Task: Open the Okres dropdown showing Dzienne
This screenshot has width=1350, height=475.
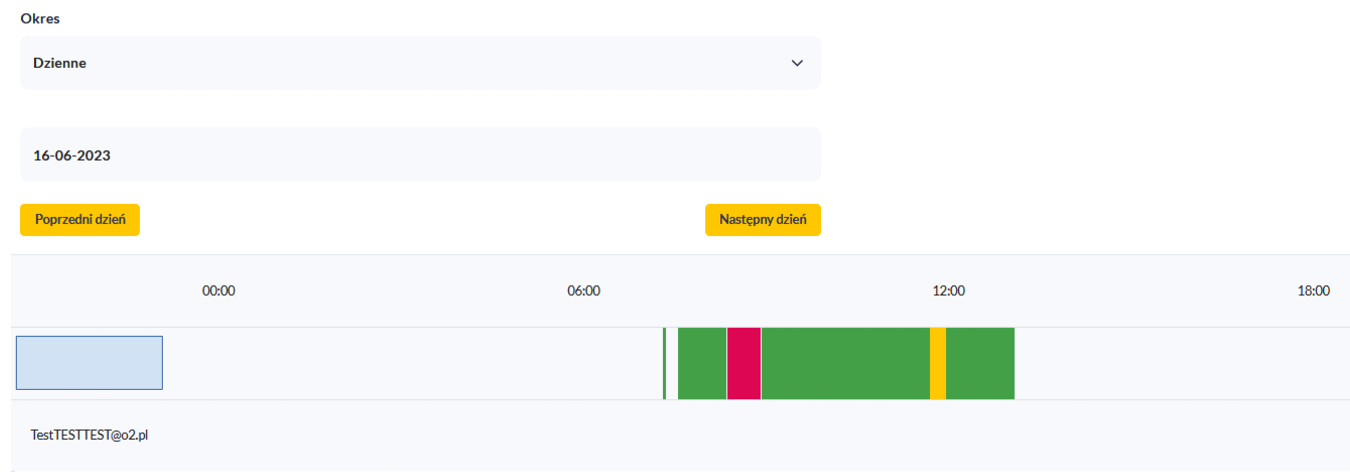Action: pyautogui.click(x=420, y=63)
